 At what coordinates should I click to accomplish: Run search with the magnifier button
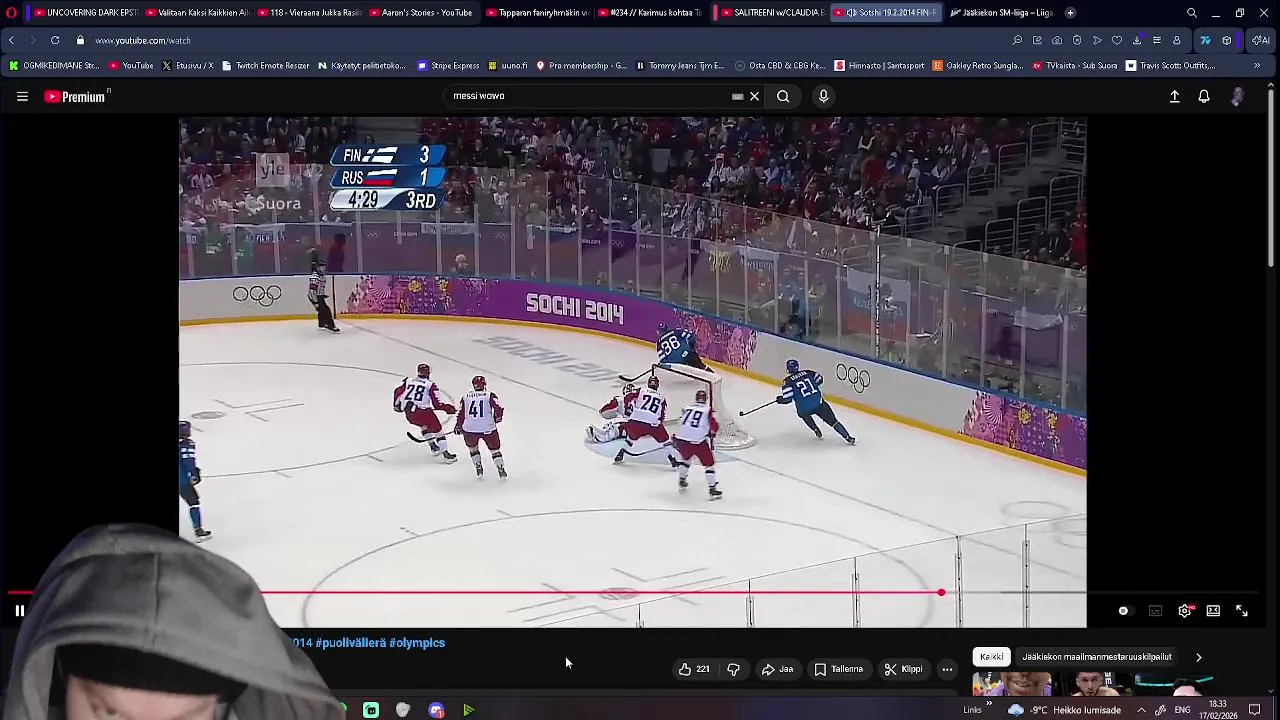pos(783,96)
